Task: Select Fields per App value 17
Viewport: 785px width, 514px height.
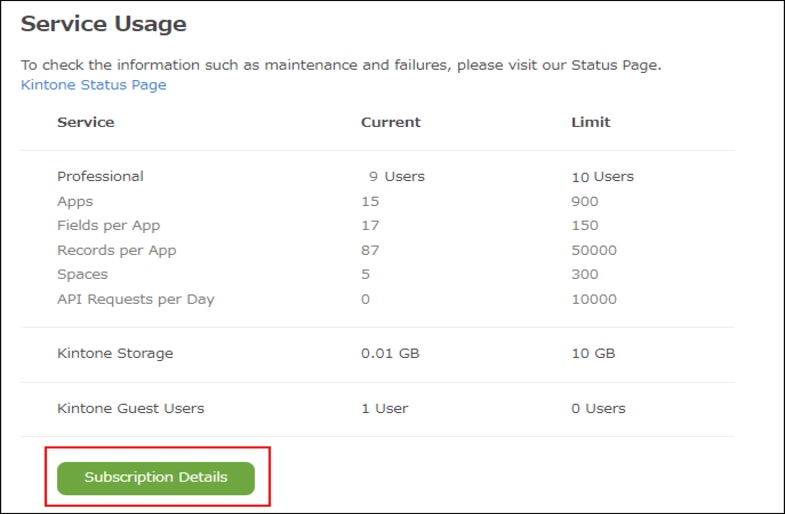Action: coord(370,225)
